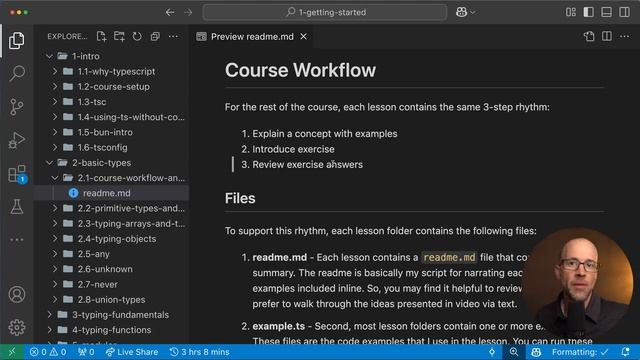Open the Accounts menu

tap(17, 294)
